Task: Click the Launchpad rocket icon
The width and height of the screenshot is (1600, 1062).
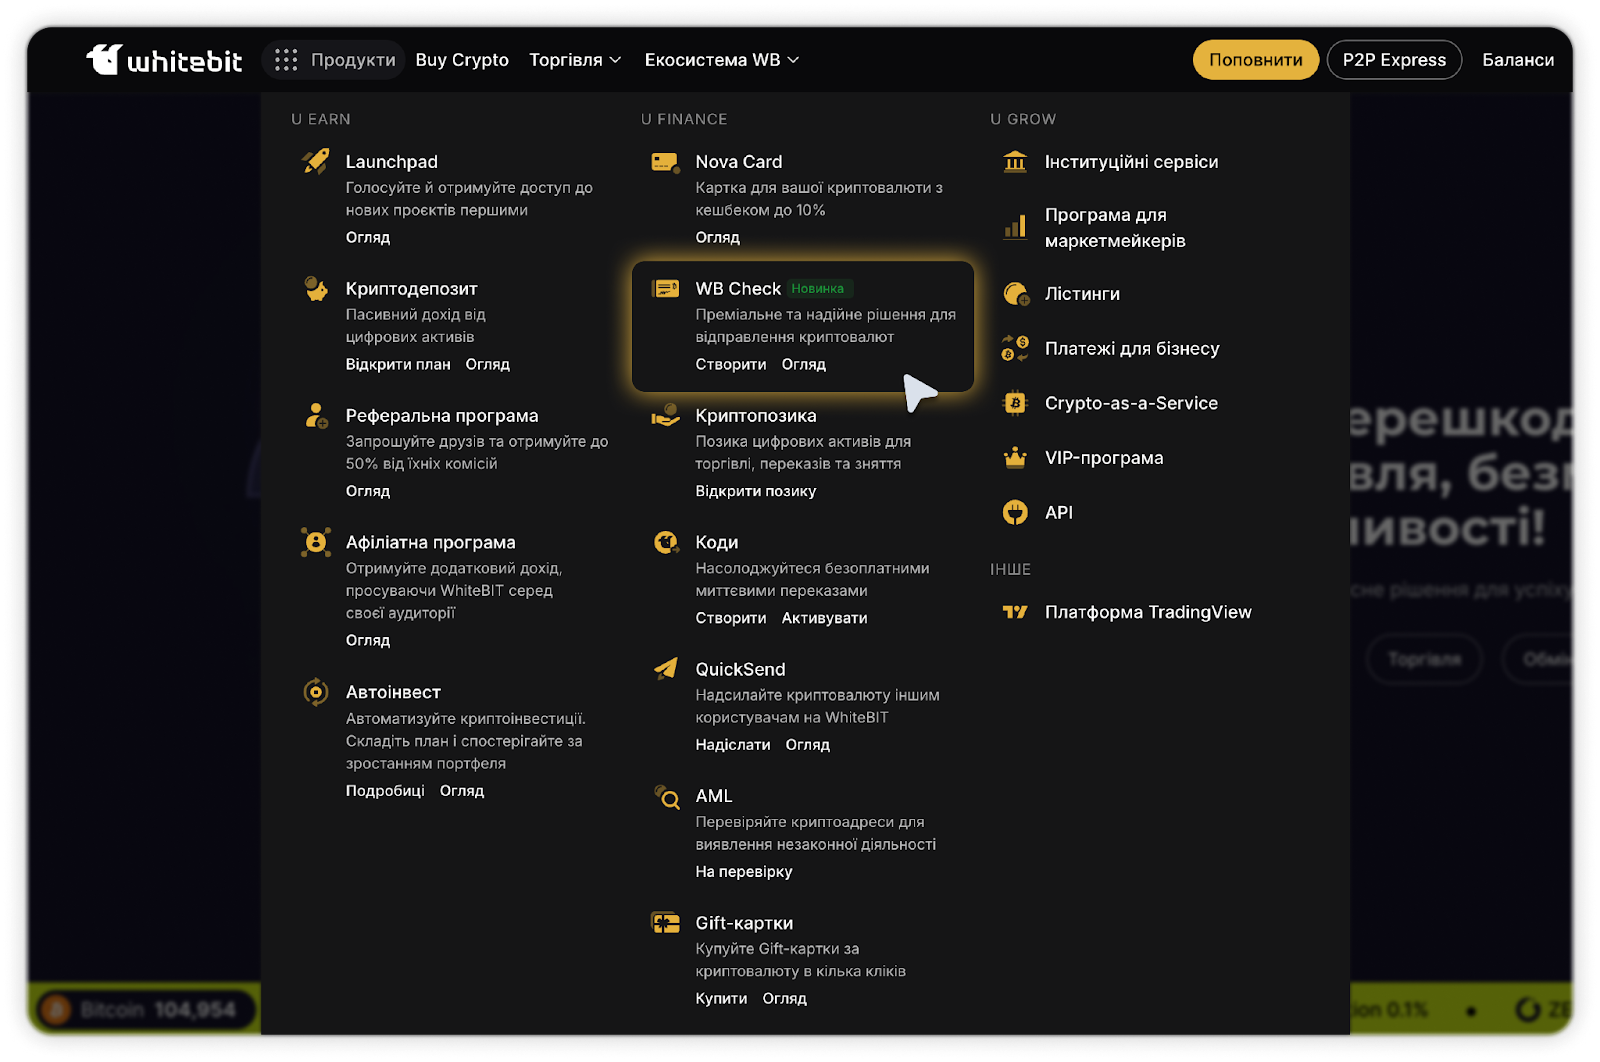Action: pyautogui.click(x=316, y=161)
